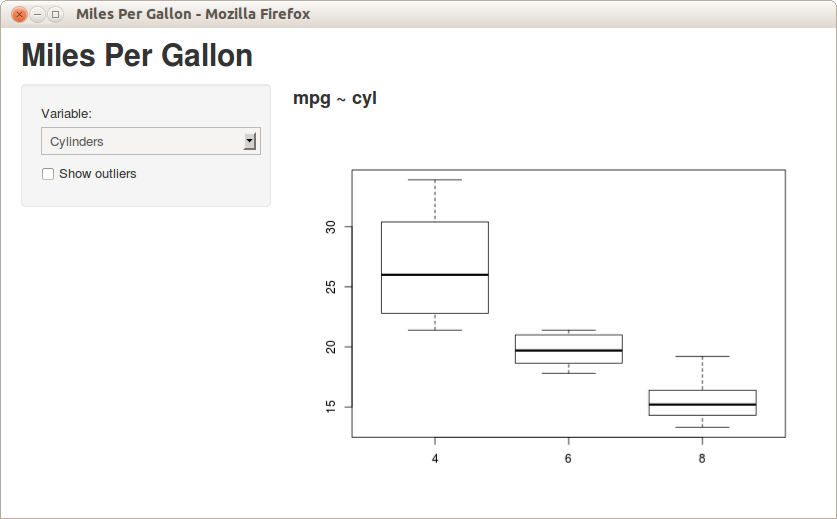Click the y-axis tick label 15
Image resolution: width=837 pixels, height=519 pixels.
(x=331, y=407)
